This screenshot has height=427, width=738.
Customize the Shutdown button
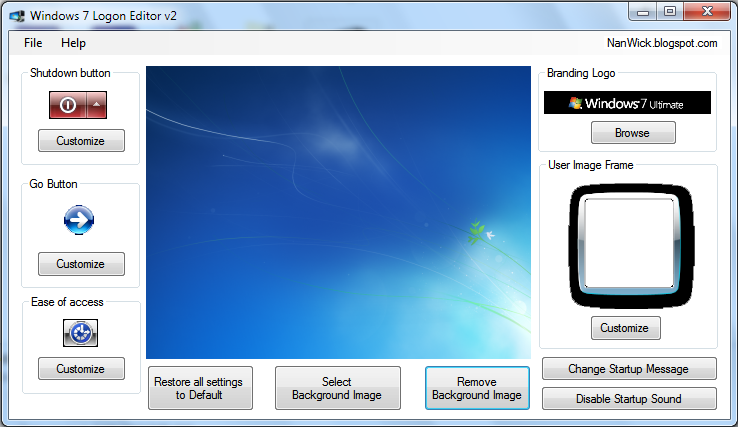pyautogui.click(x=81, y=141)
